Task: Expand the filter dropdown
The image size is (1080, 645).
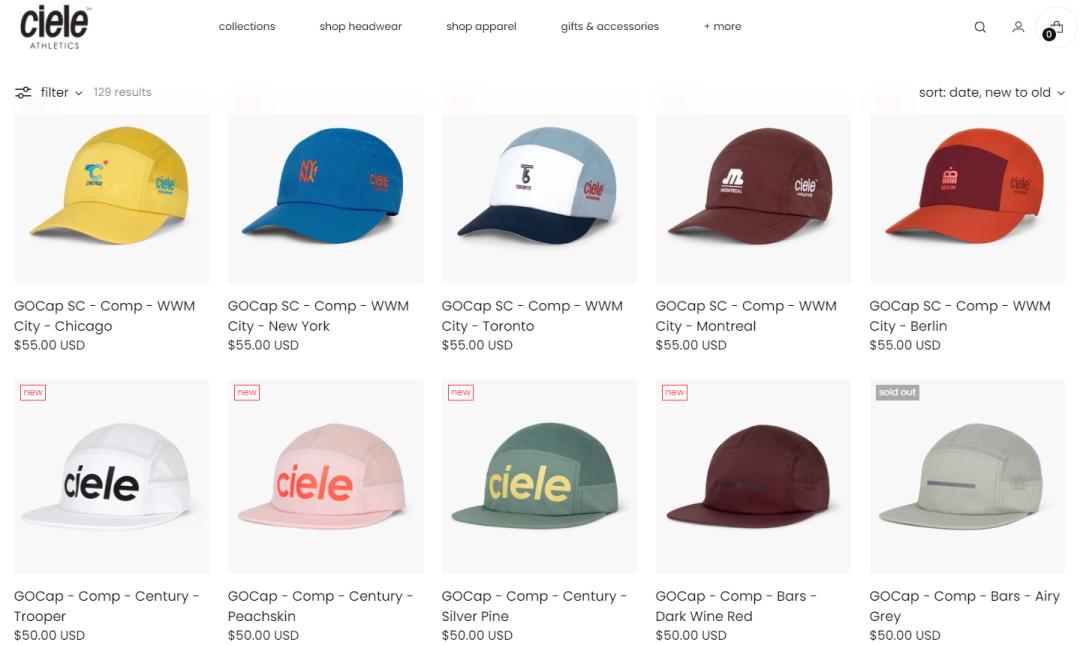Action: pyautogui.click(x=61, y=92)
